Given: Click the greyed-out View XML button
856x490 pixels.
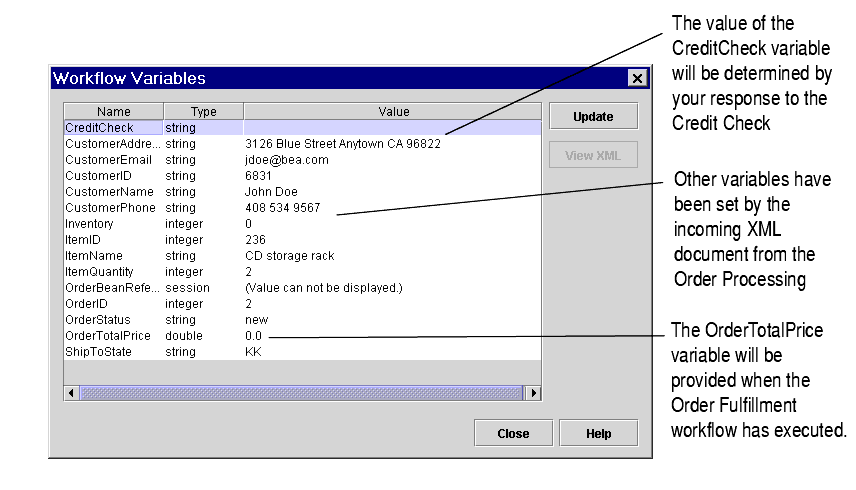Looking at the screenshot, I should click(x=593, y=155).
